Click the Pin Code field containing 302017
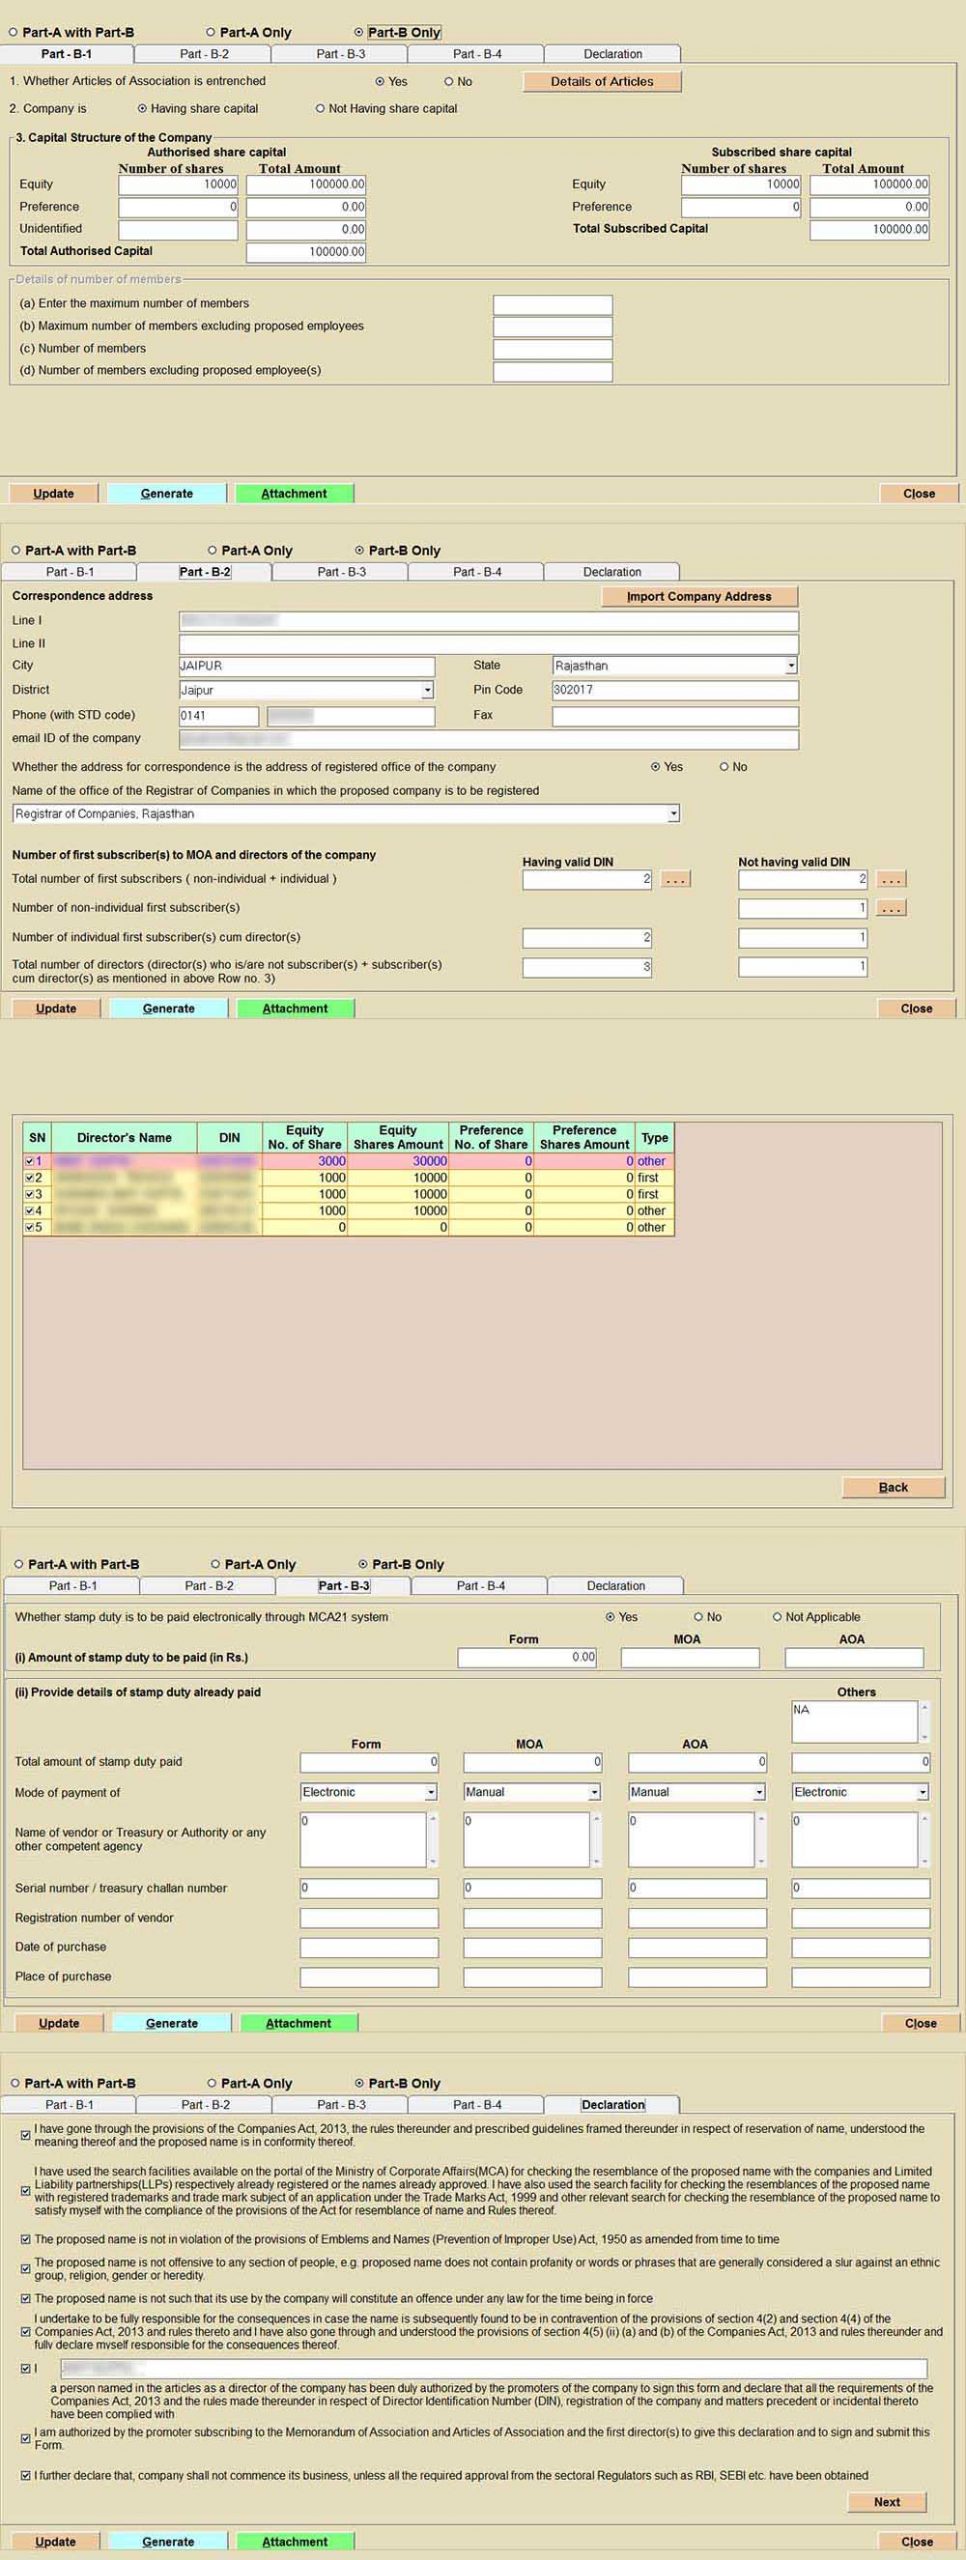Image resolution: width=966 pixels, height=2560 pixels. tap(675, 690)
